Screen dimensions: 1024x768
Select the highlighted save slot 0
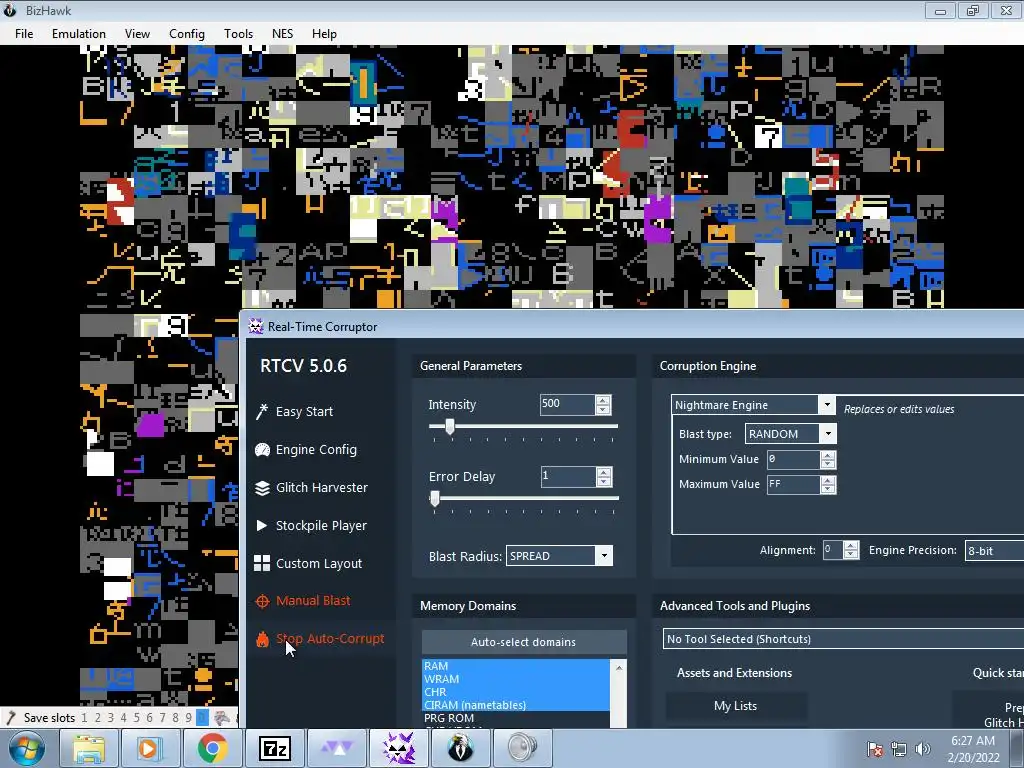pos(202,718)
